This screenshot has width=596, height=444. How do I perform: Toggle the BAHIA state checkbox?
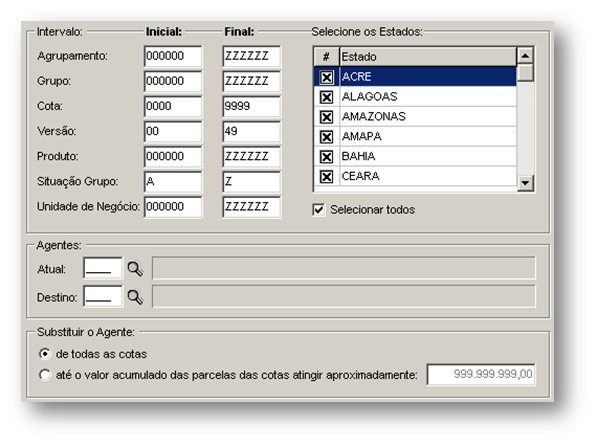(326, 156)
